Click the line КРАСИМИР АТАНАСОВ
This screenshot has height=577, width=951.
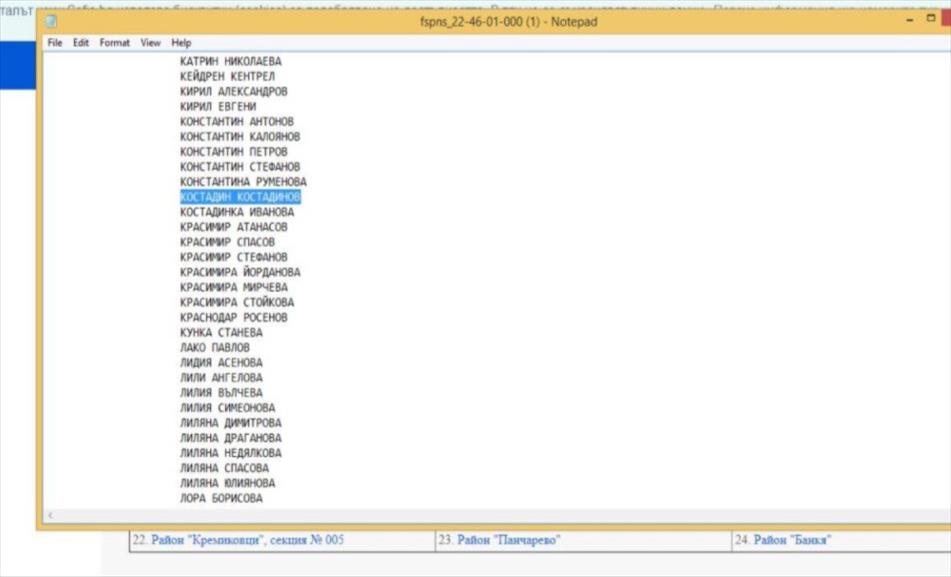tap(234, 227)
